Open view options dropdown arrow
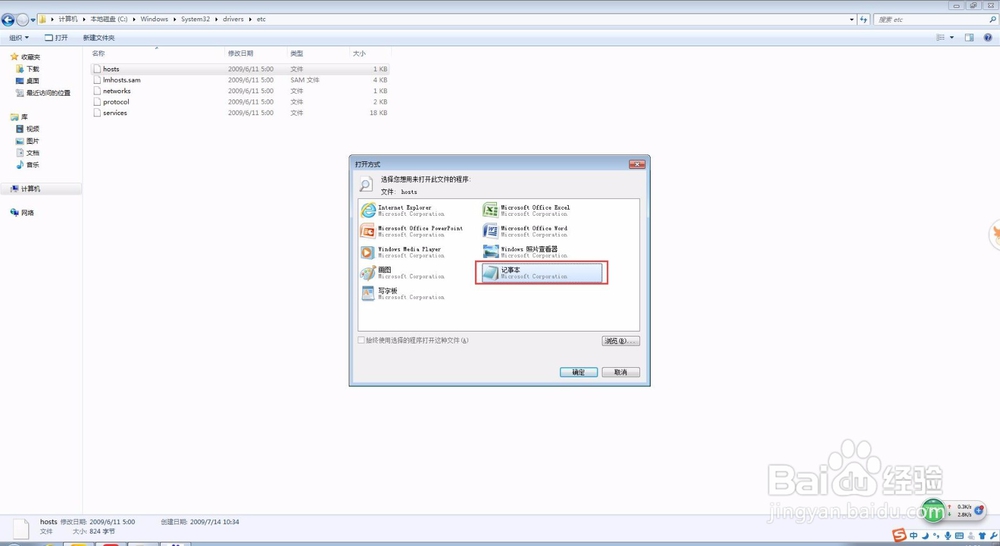 tap(952, 38)
